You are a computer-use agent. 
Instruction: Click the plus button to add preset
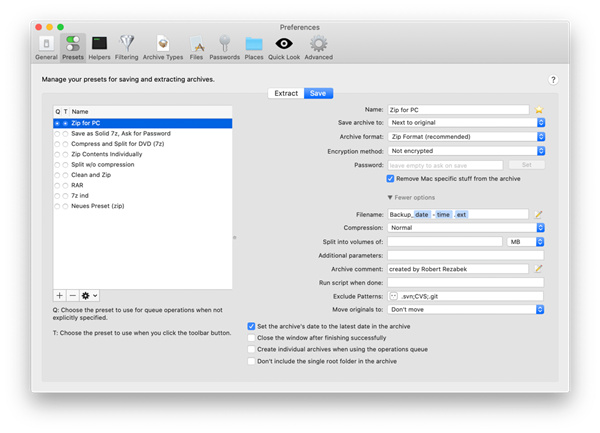coord(60,296)
